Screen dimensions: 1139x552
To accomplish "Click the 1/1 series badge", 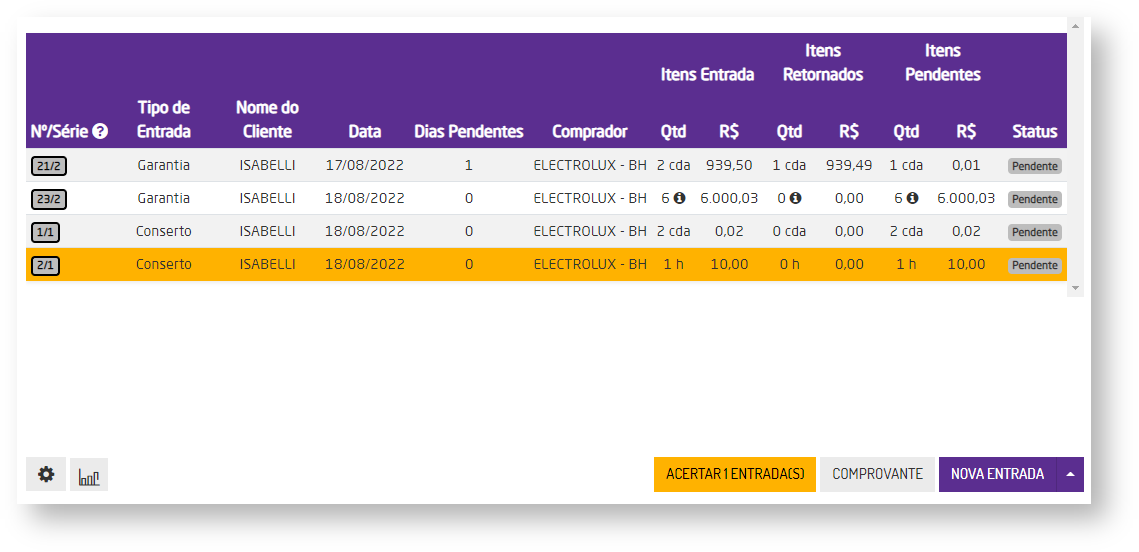I will coord(45,232).
